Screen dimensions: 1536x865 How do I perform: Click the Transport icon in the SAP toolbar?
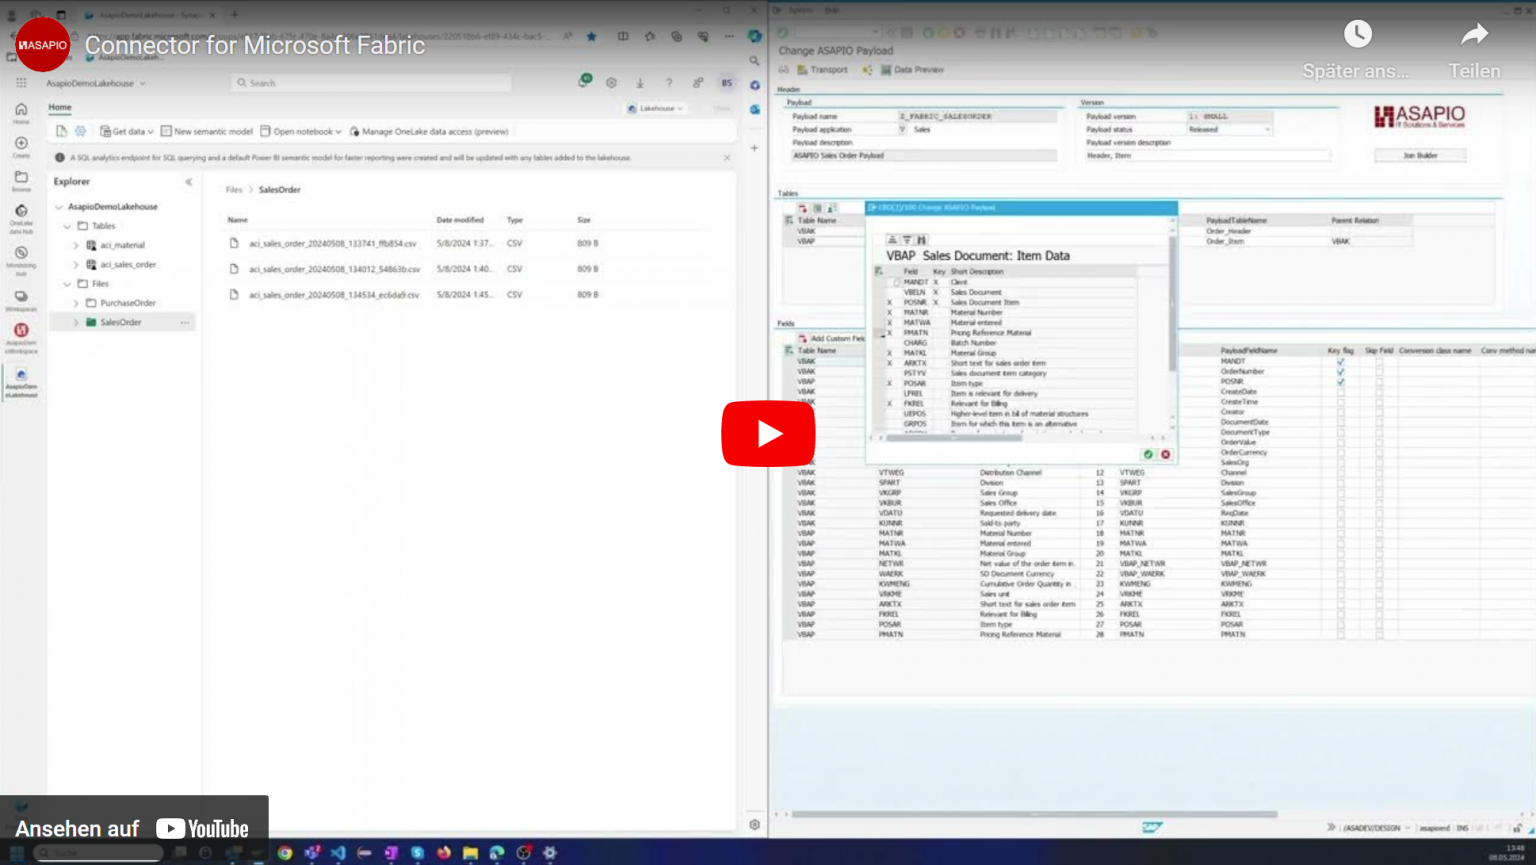(x=802, y=69)
